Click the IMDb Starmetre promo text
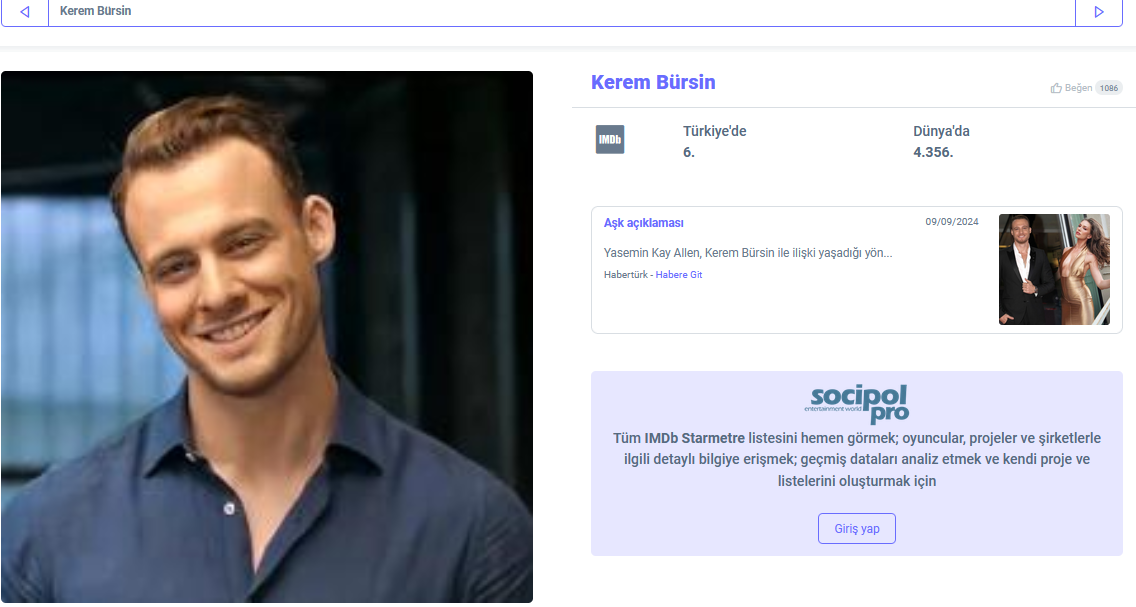Screen dimensions: 1136x607 pos(857,459)
